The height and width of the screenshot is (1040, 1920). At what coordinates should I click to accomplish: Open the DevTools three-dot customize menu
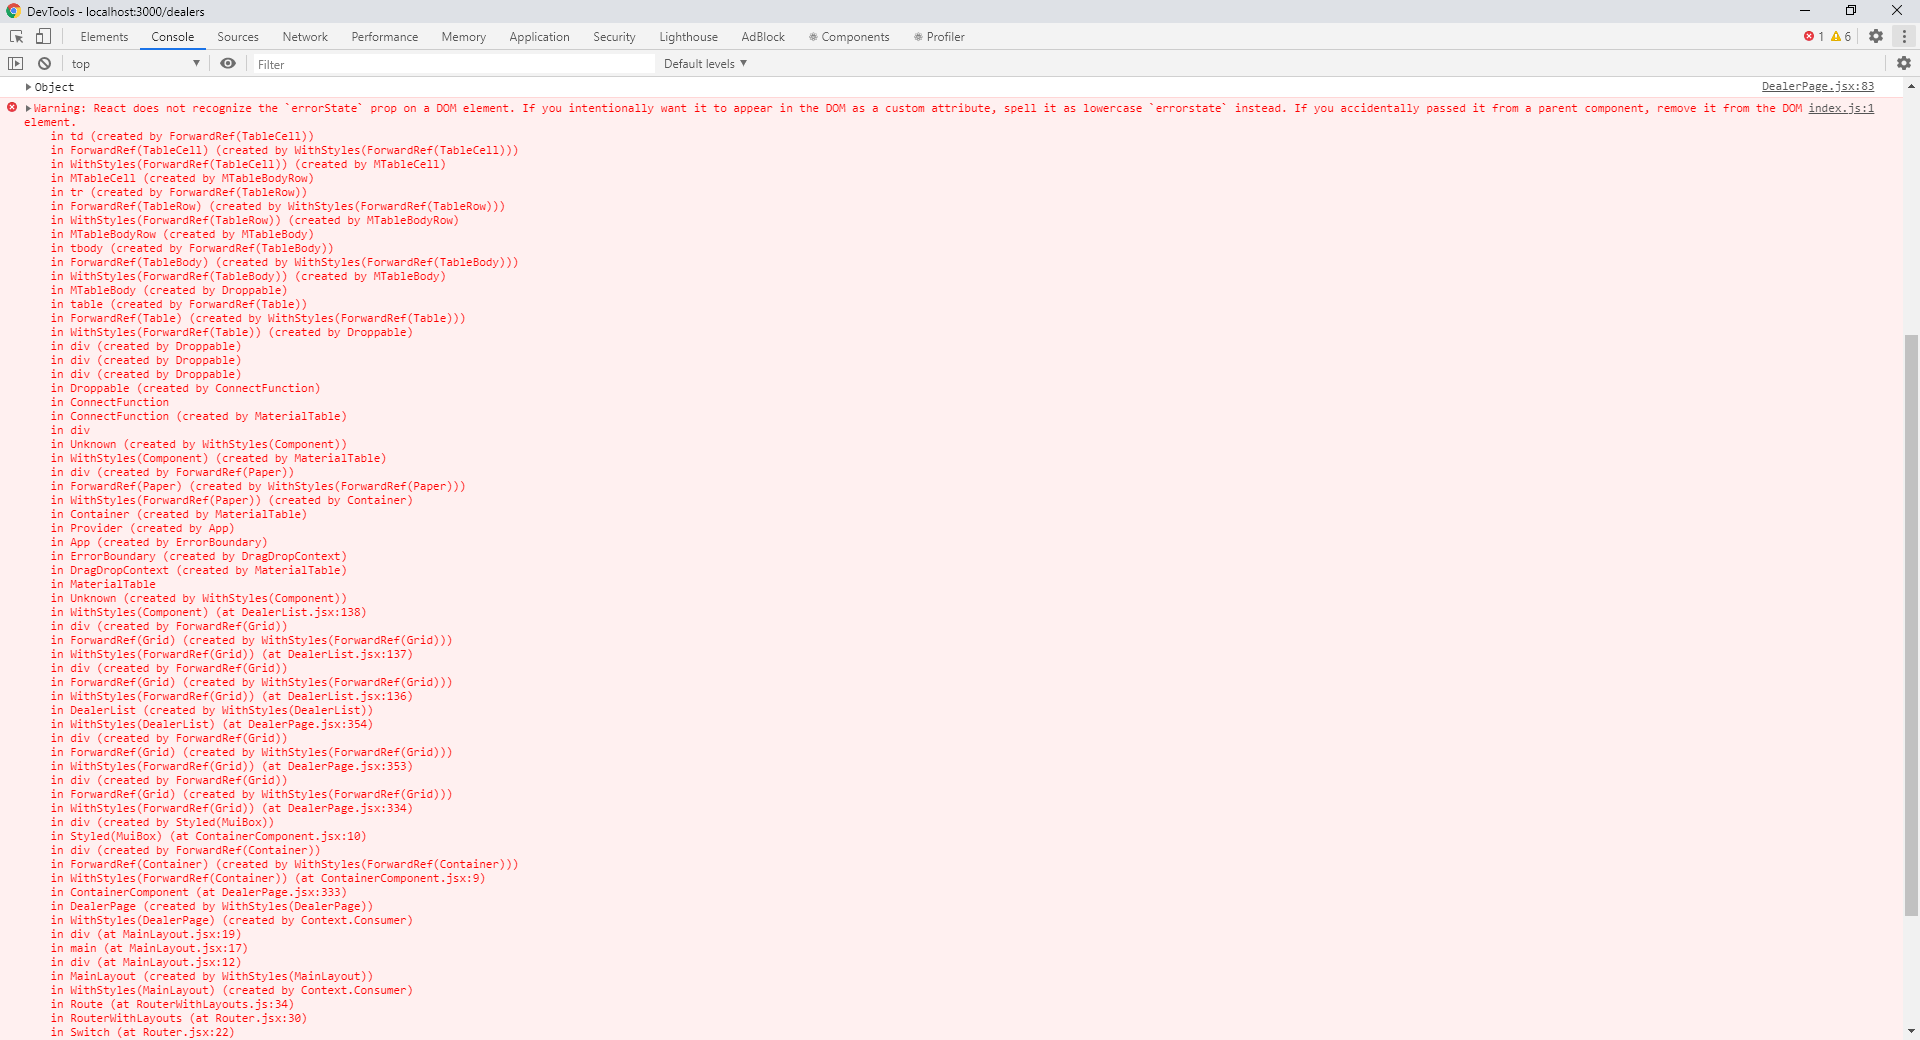(1904, 36)
